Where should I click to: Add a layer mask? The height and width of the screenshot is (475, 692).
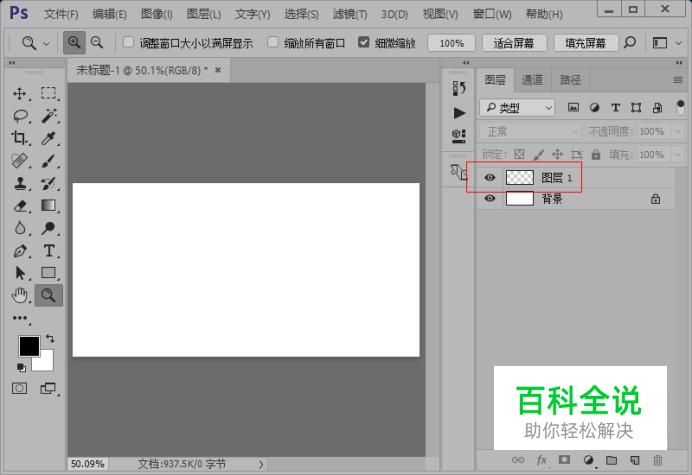[564, 460]
